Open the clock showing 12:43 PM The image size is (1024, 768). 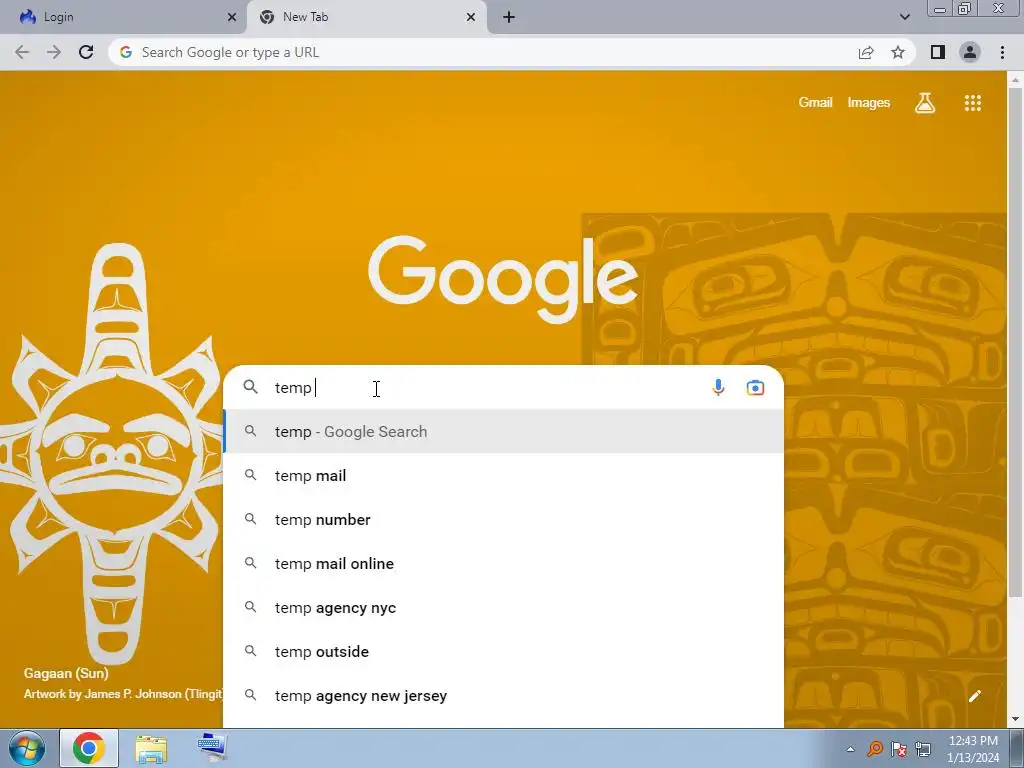973,749
